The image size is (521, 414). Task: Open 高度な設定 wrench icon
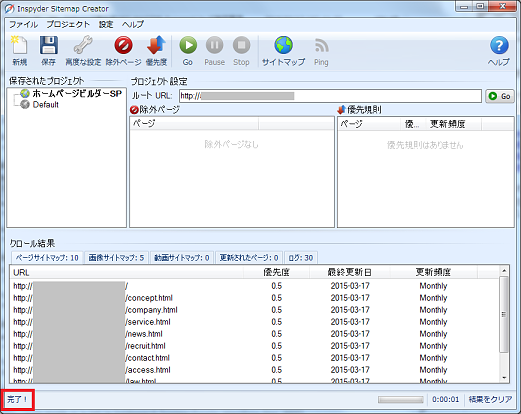tap(83, 51)
